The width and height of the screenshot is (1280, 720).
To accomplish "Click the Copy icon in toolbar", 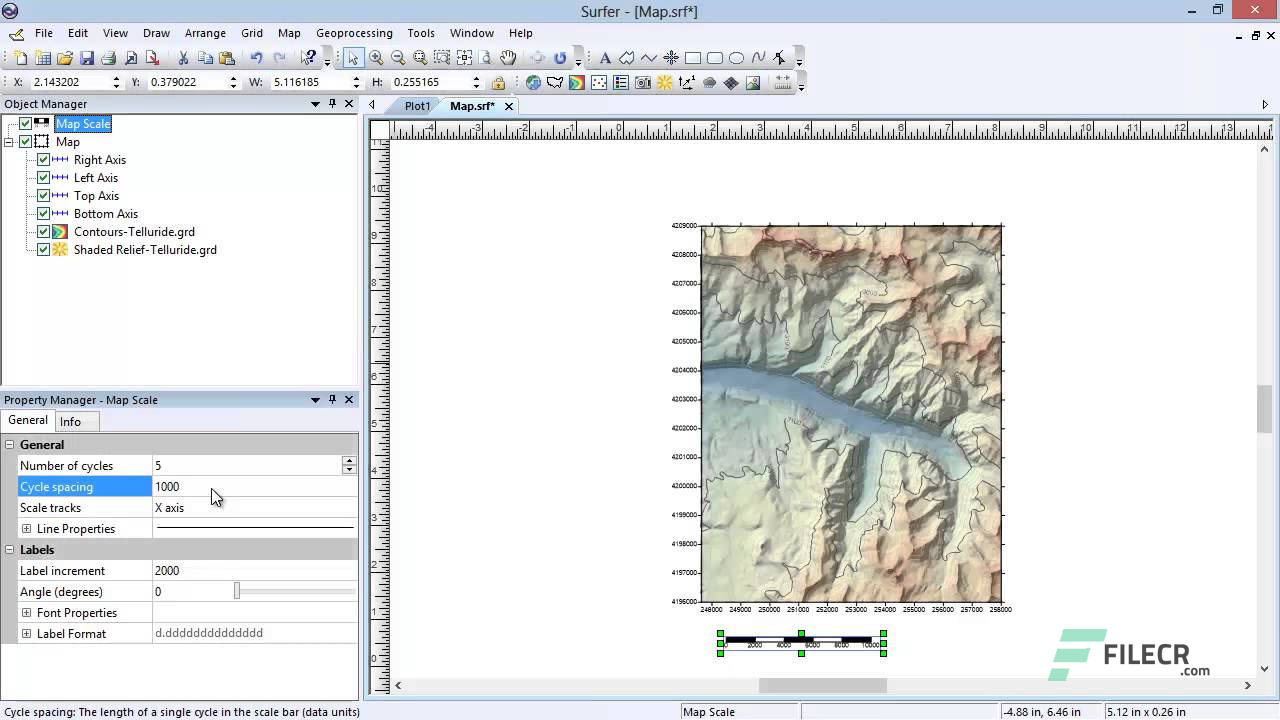I will [205, 58].
